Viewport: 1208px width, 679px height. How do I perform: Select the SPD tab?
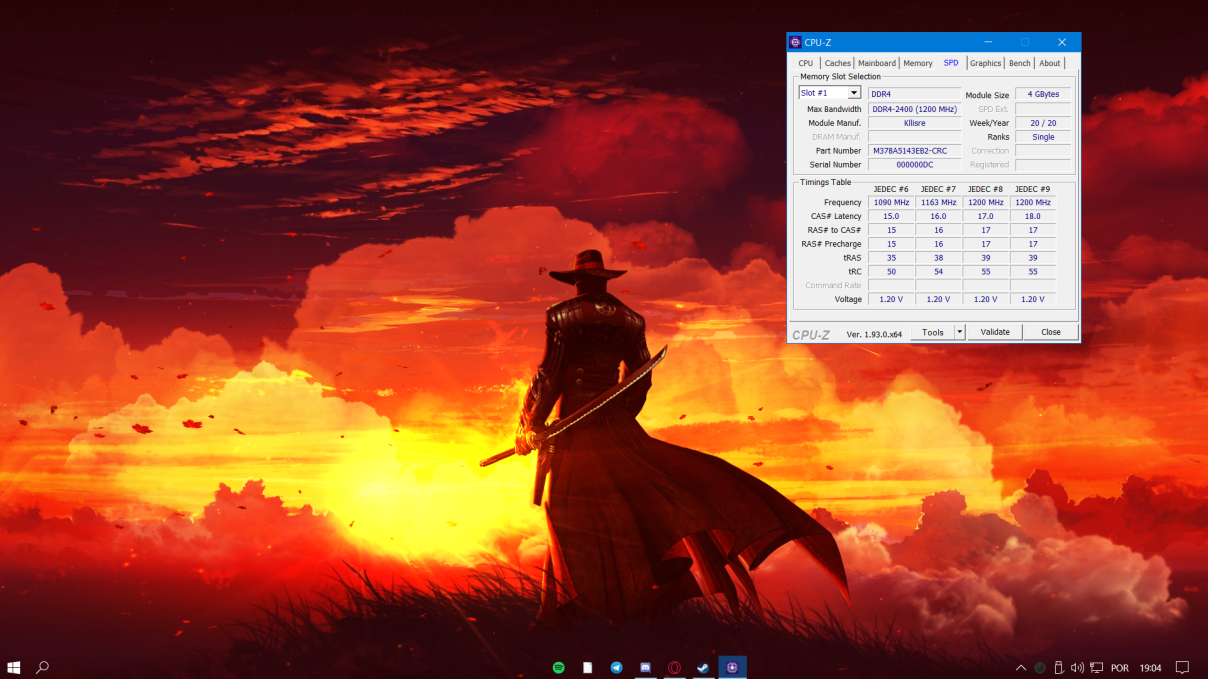click(951, 62)
